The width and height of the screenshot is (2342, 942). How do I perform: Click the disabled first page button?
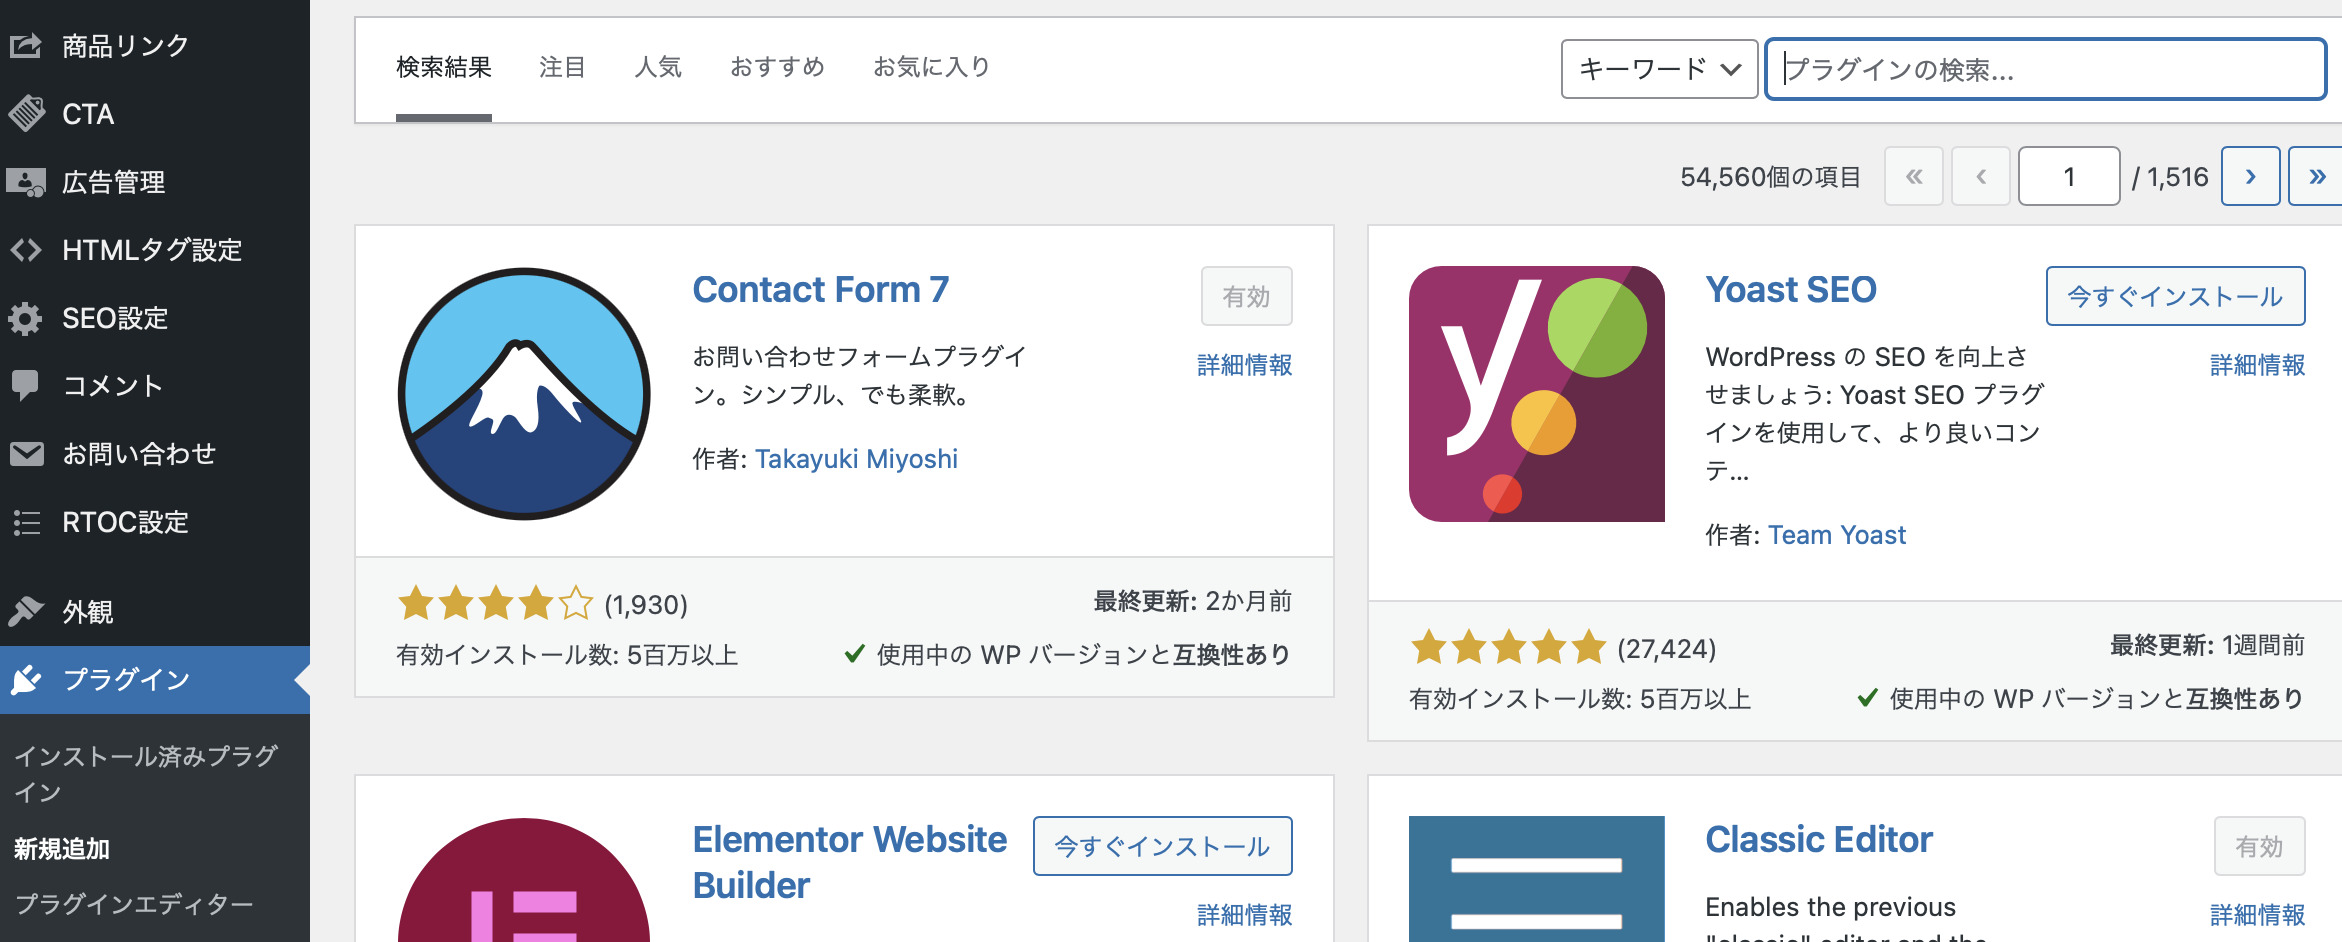click(1914, 176)
